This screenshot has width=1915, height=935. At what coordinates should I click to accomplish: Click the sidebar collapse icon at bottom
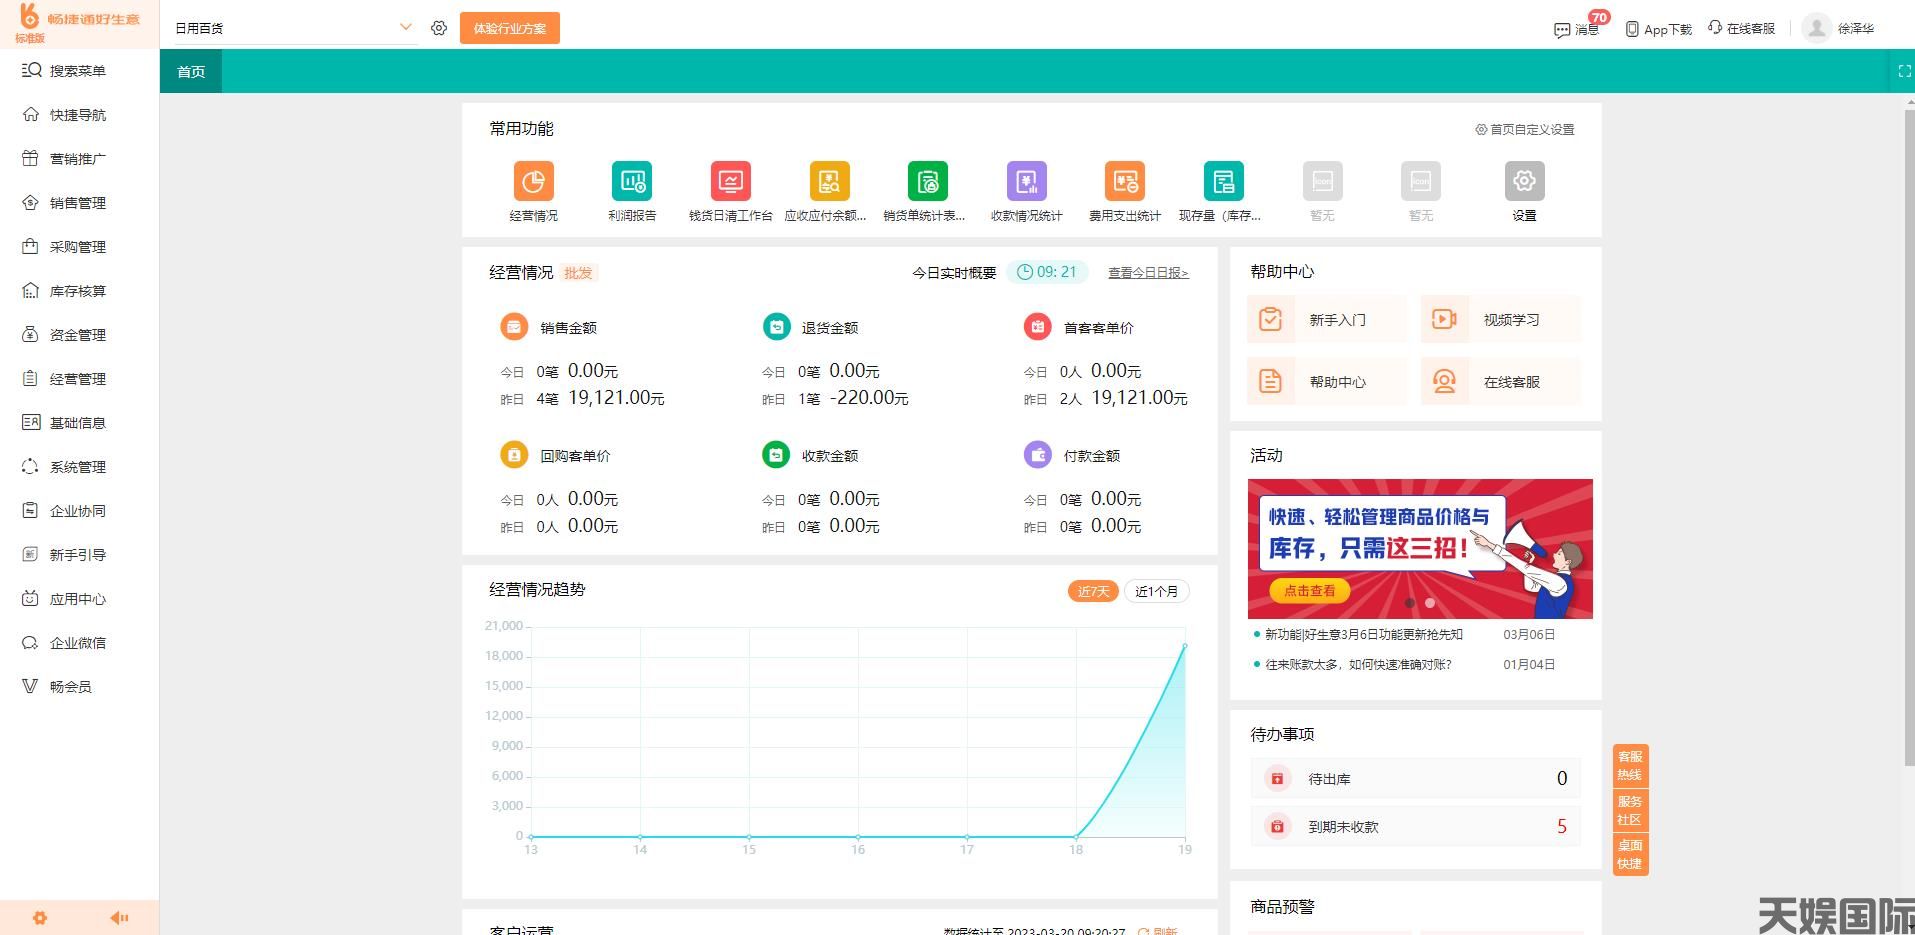pyautogui.click(x=119, y=918)
